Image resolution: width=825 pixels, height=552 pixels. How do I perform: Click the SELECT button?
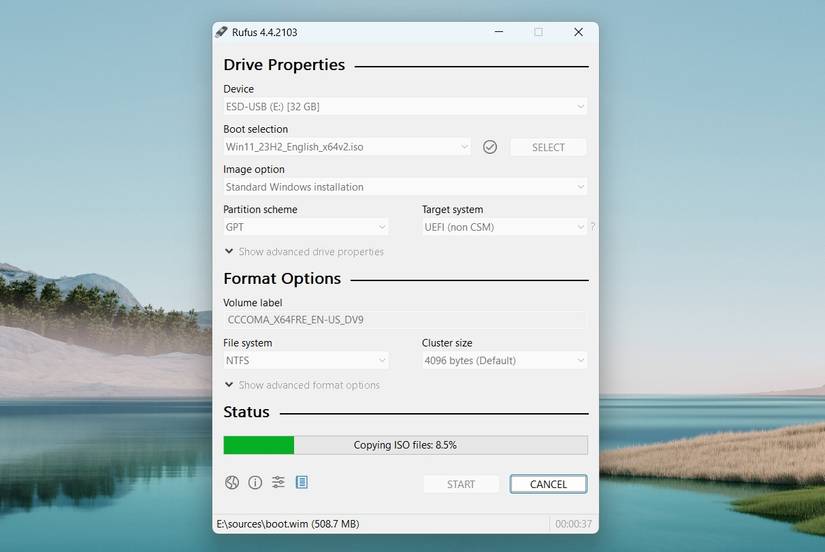548,147
